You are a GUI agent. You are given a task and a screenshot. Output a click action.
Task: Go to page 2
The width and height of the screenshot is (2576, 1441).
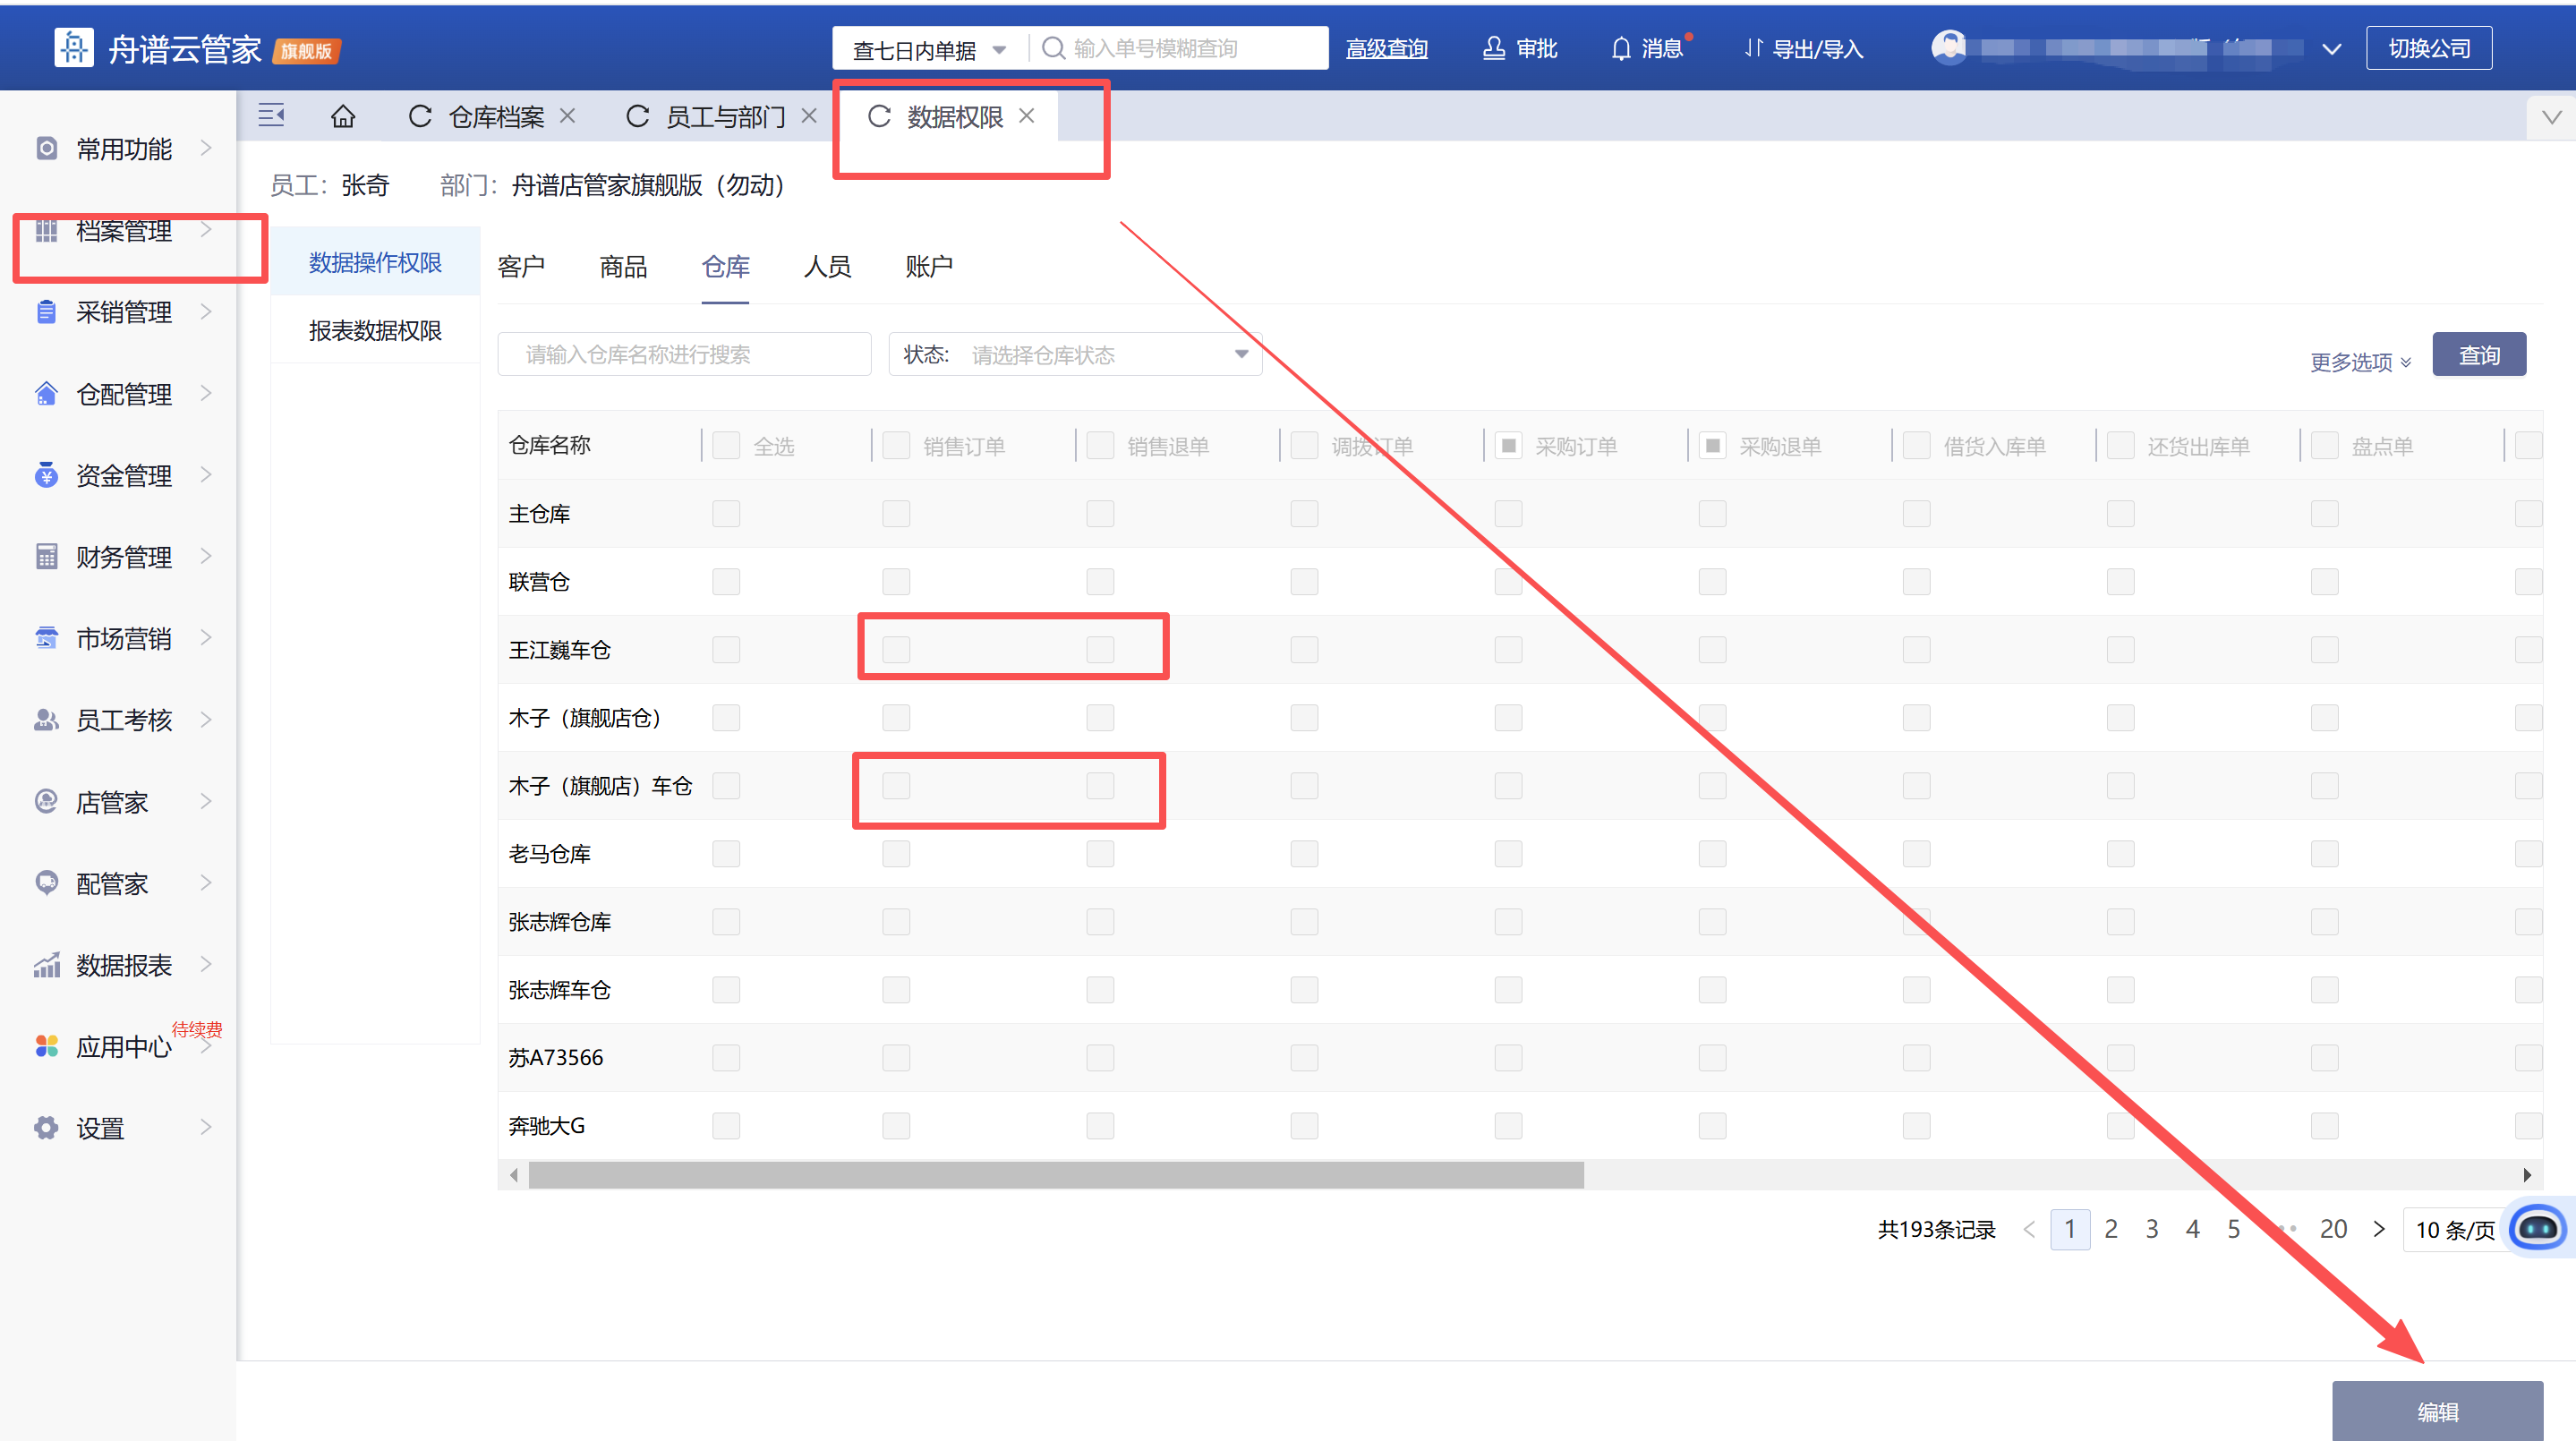point(2110,1228)
